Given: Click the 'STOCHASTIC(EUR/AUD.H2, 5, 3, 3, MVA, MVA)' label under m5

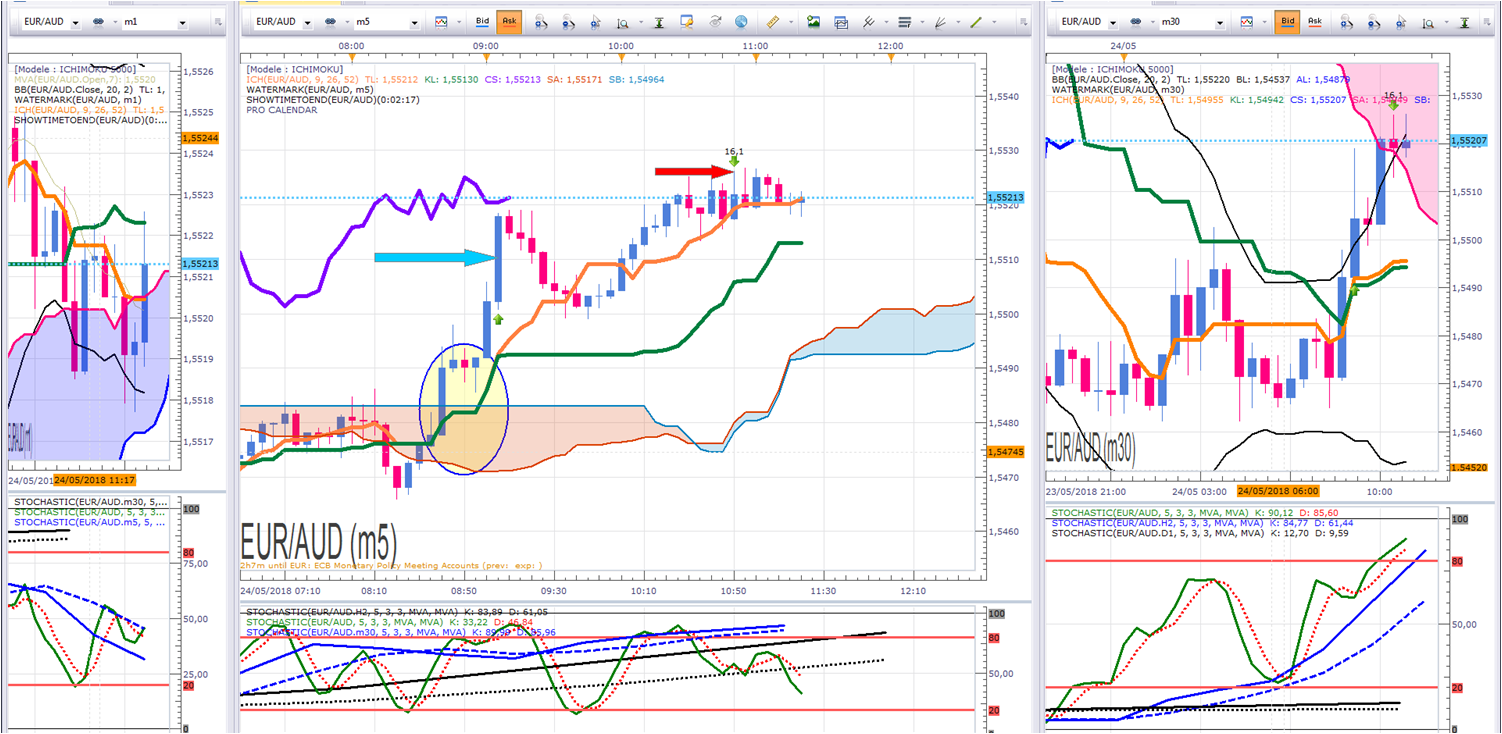Looking at the screenshot, I should 352,611.
